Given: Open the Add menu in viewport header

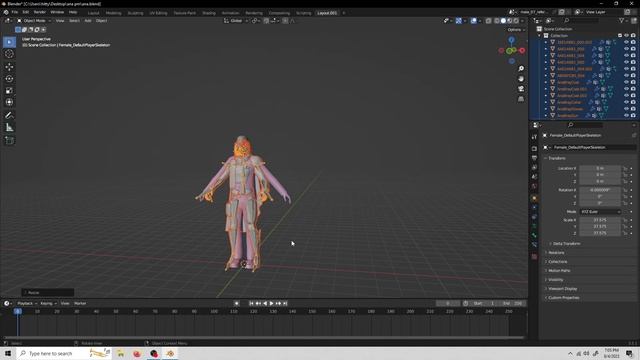Looking at the screenshot, I should [88, 21].
